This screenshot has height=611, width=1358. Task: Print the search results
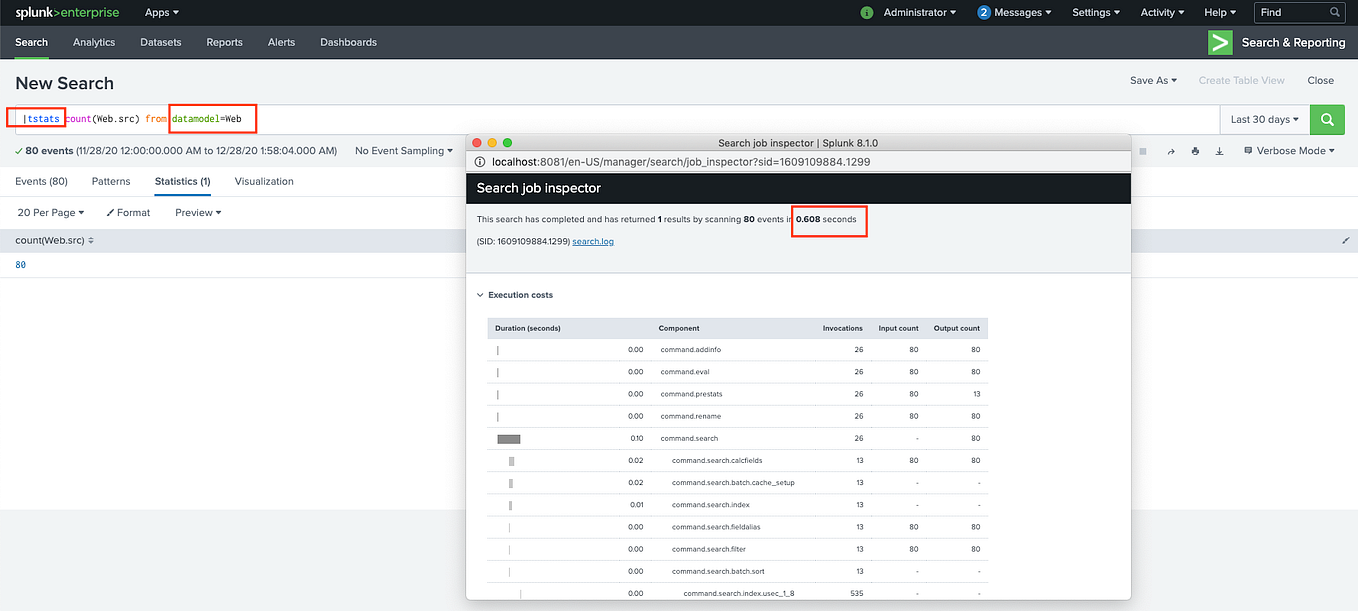(x=1195, y=150)
